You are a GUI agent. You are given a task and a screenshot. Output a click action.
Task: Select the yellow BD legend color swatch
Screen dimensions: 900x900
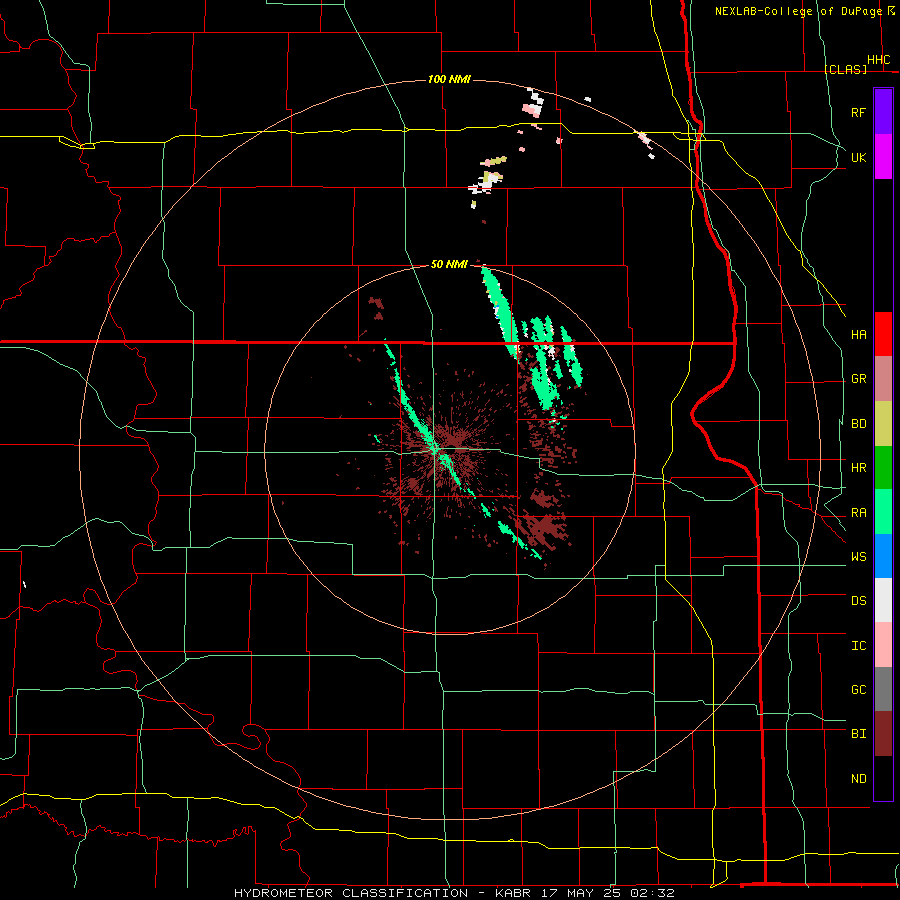[x=883, y=424]
